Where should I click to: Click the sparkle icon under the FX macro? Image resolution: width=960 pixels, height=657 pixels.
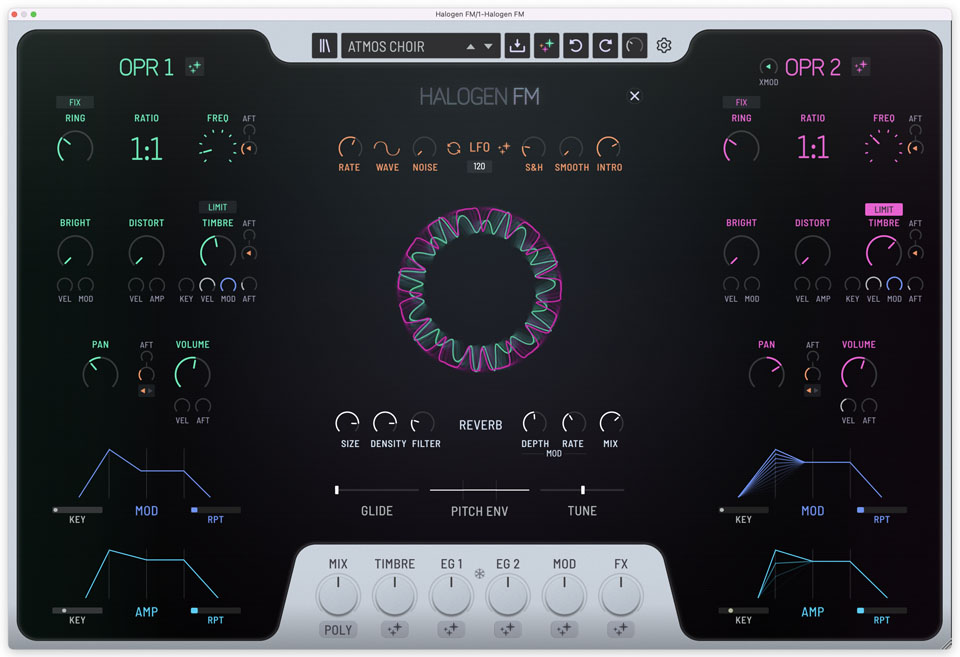pos(621,629)
